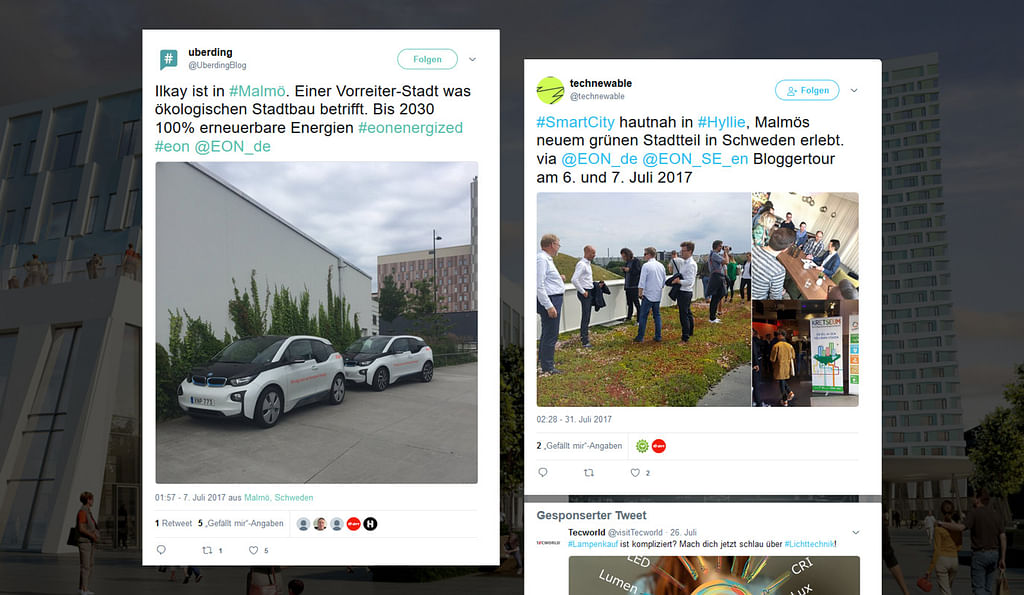1024x595 pixels.
Task: Open the black H liker avatar
Action: click(x=370, y=524)
